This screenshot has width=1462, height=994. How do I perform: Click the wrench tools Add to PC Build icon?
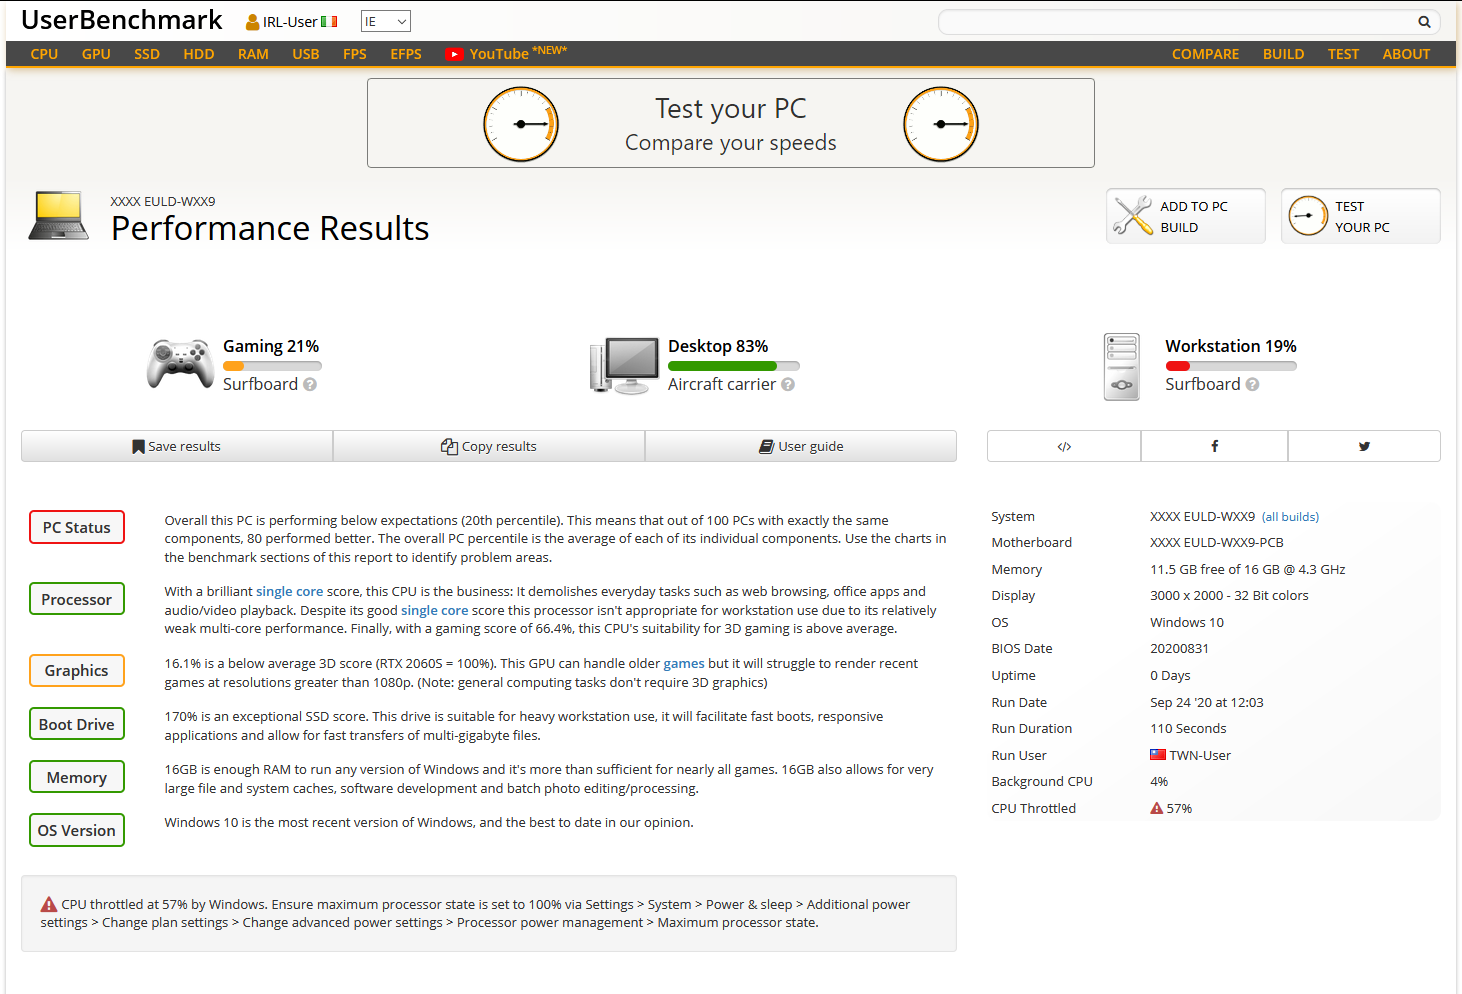tap(1133, 216)
